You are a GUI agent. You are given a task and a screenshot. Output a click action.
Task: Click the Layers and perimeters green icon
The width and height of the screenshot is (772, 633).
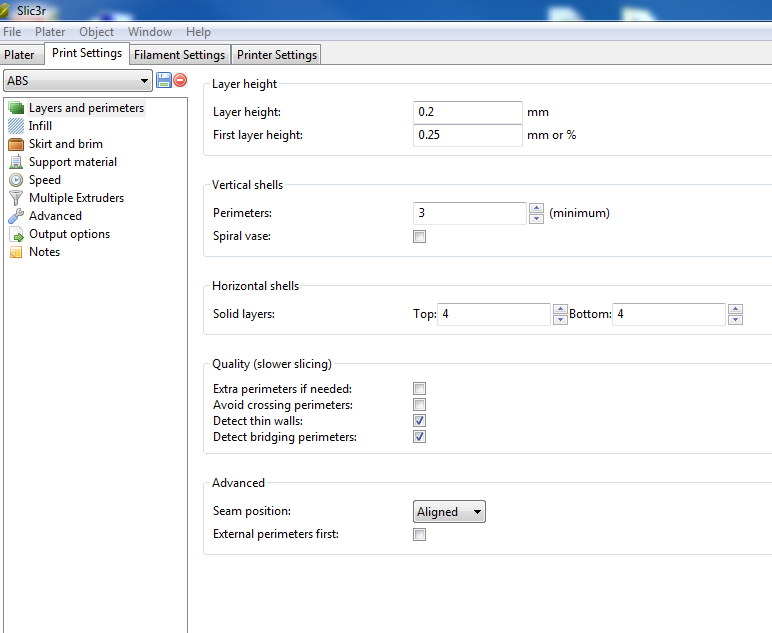click(x=16, y=108)
